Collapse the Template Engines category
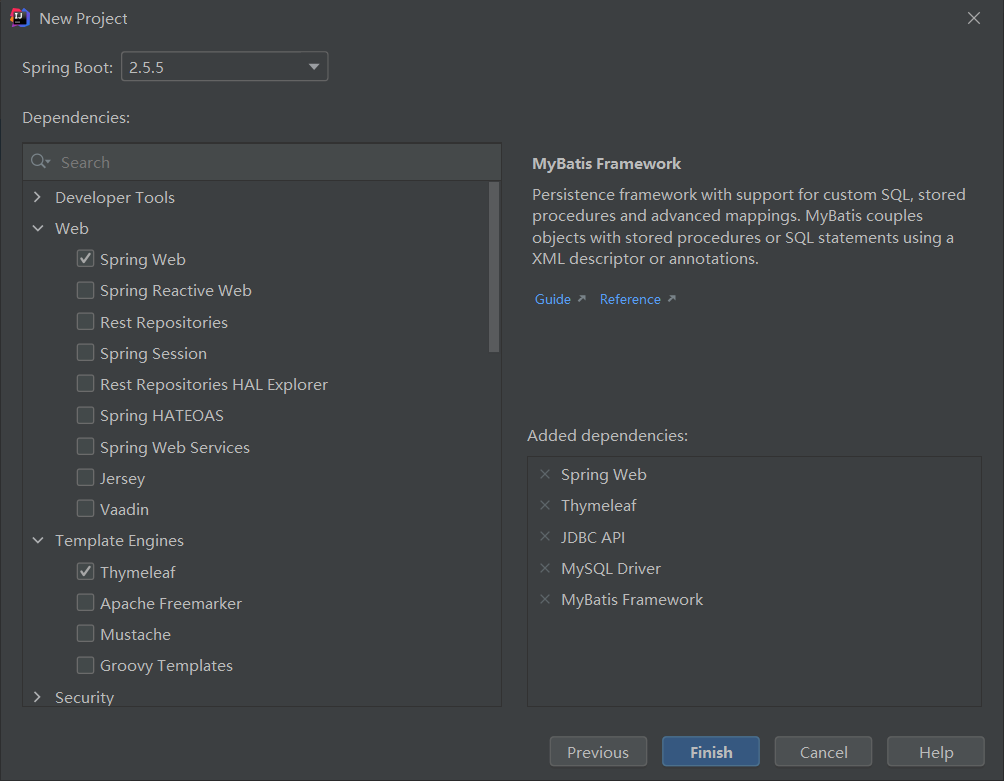 click(x=38, y=540)
